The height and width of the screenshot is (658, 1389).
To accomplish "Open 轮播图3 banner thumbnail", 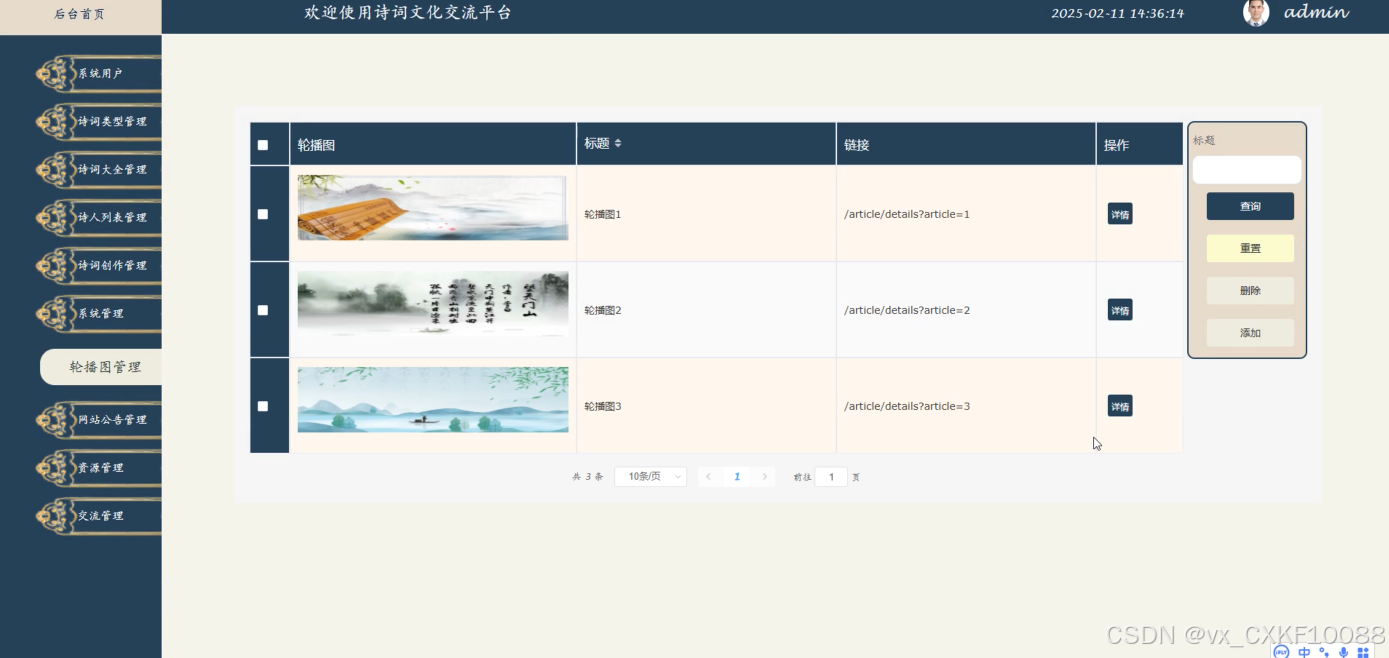I will point(433,400).
